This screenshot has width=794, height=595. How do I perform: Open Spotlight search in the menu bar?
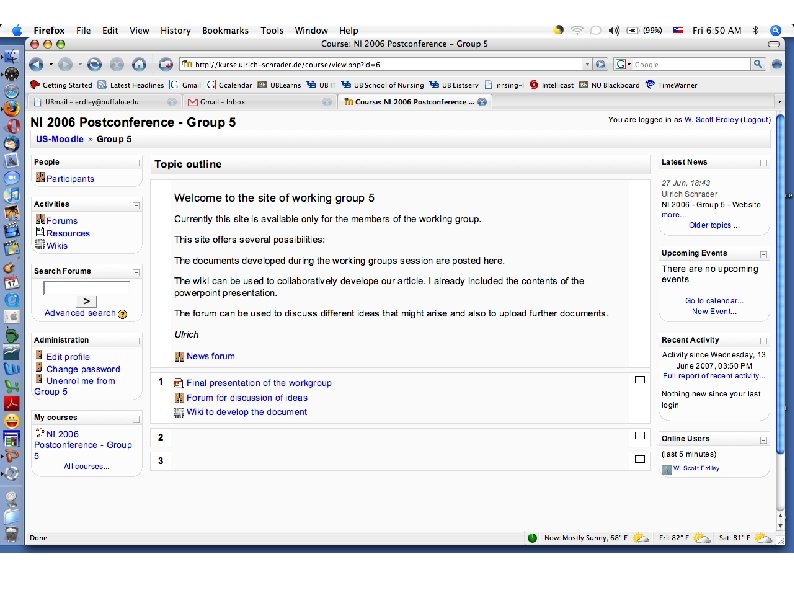tap(775, 30)
